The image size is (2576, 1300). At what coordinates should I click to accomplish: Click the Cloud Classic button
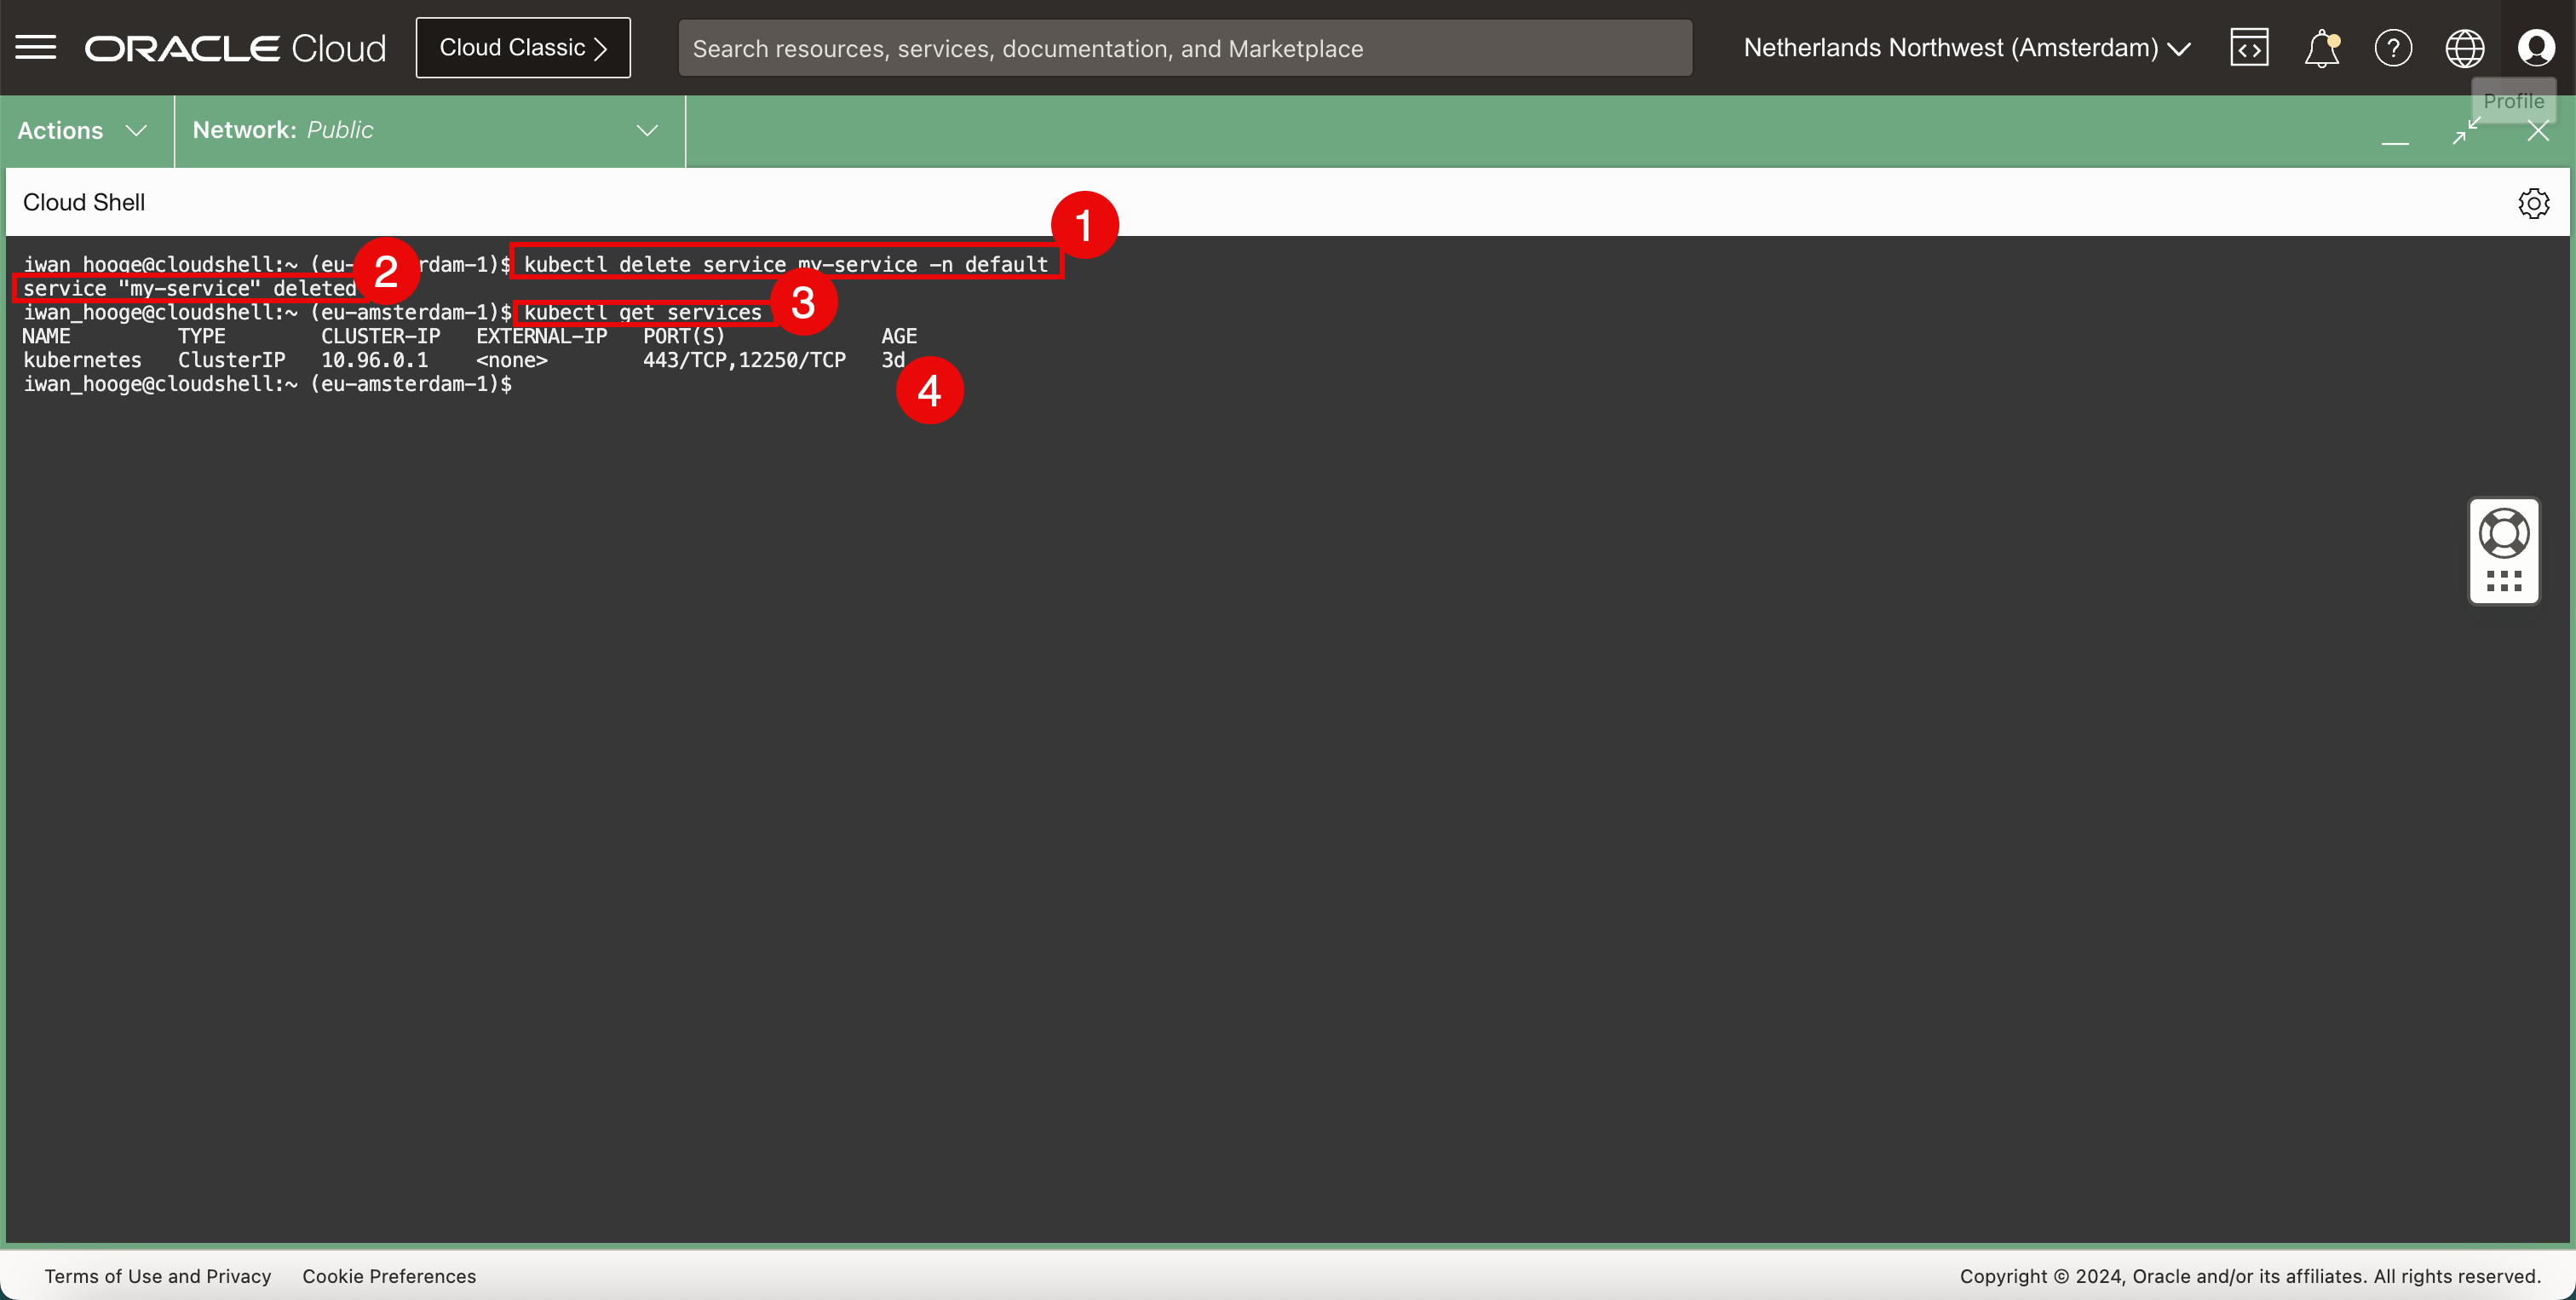[523, 47]
